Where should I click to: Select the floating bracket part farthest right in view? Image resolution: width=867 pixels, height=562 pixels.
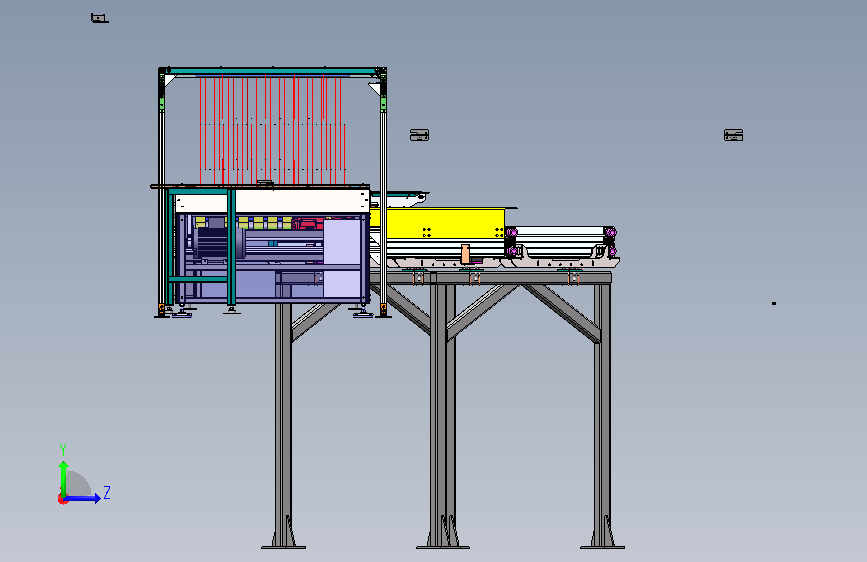coord(733,135)
